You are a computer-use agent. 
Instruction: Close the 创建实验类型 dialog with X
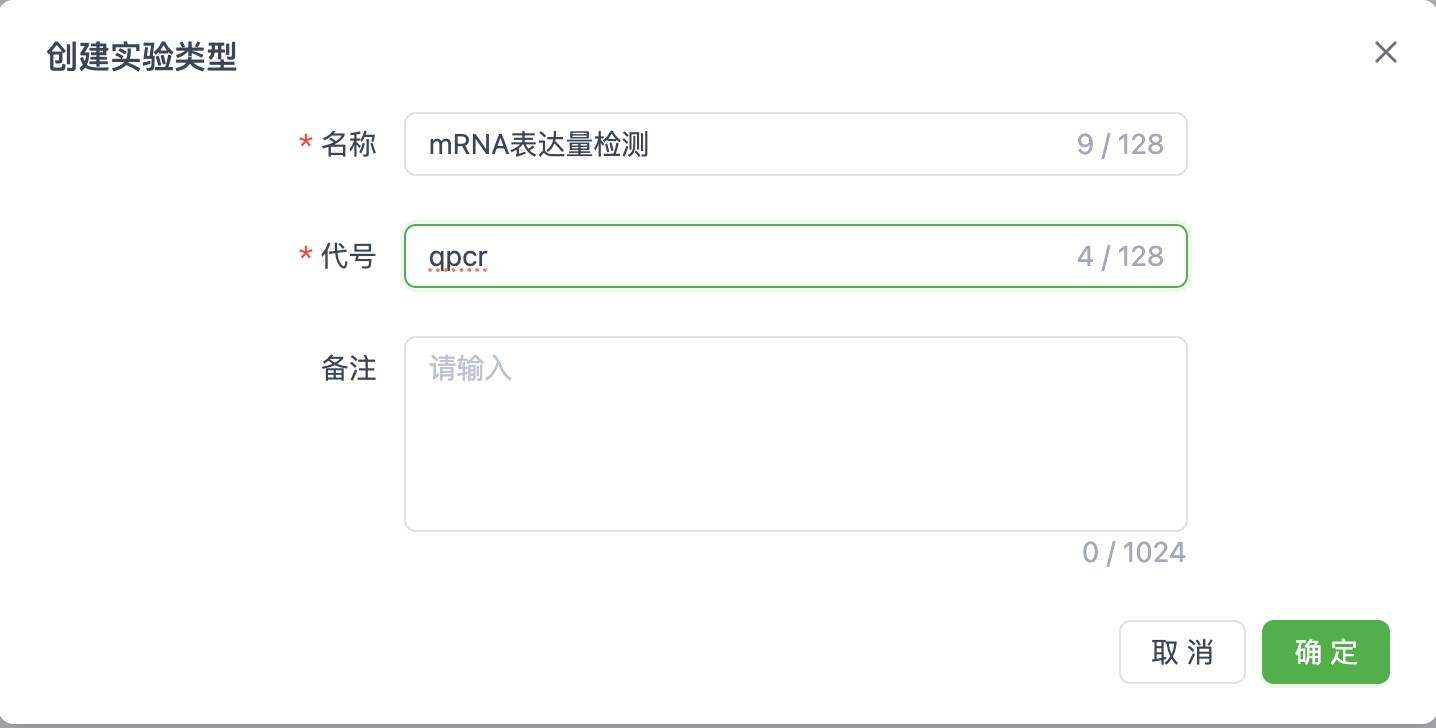pyautogui.click(x=1385, y=53)
